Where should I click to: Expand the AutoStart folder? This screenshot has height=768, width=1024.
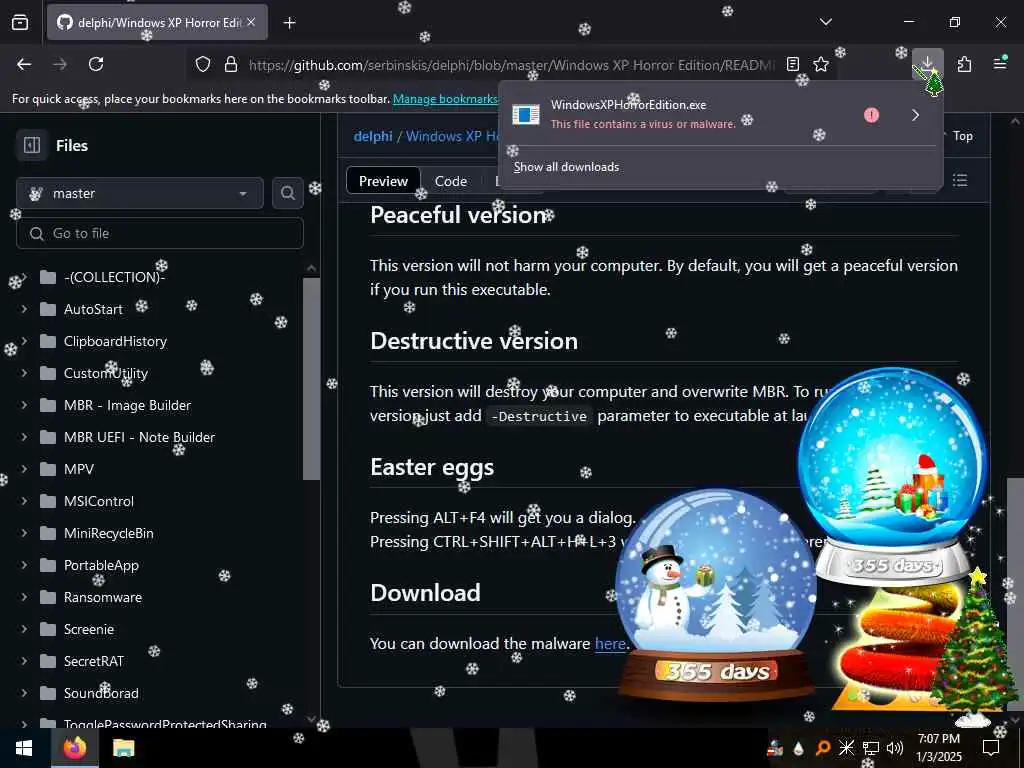click(24, 309)
